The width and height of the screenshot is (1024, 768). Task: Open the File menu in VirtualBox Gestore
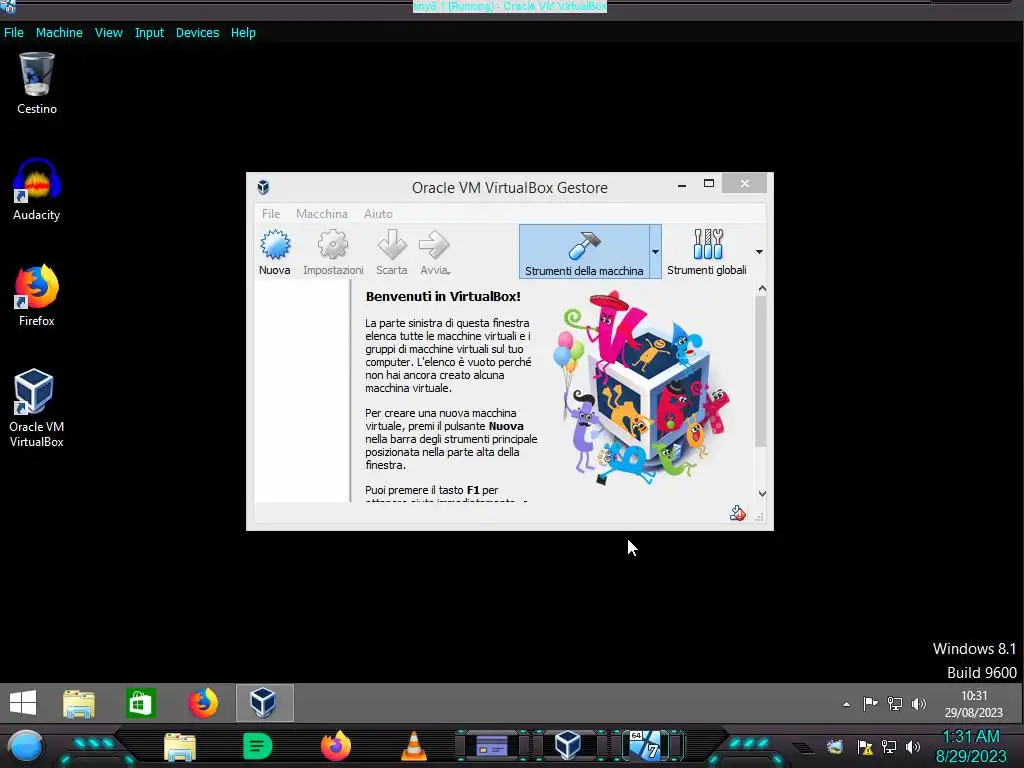(x=271, y=214)
